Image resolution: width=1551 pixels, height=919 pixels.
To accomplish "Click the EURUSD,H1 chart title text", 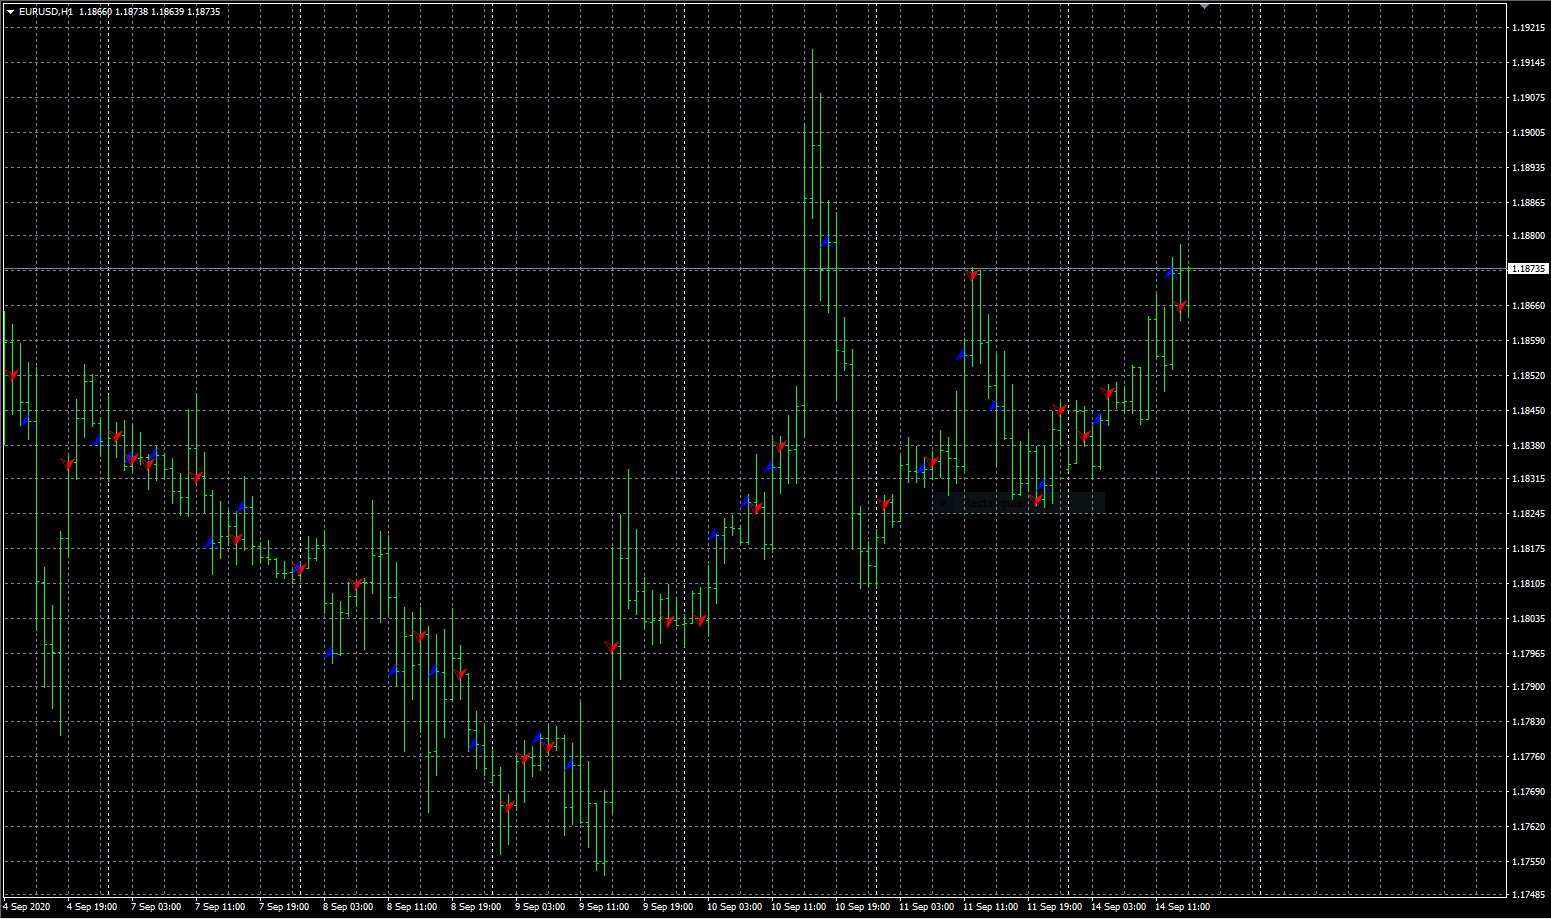I will coord(46,12).
